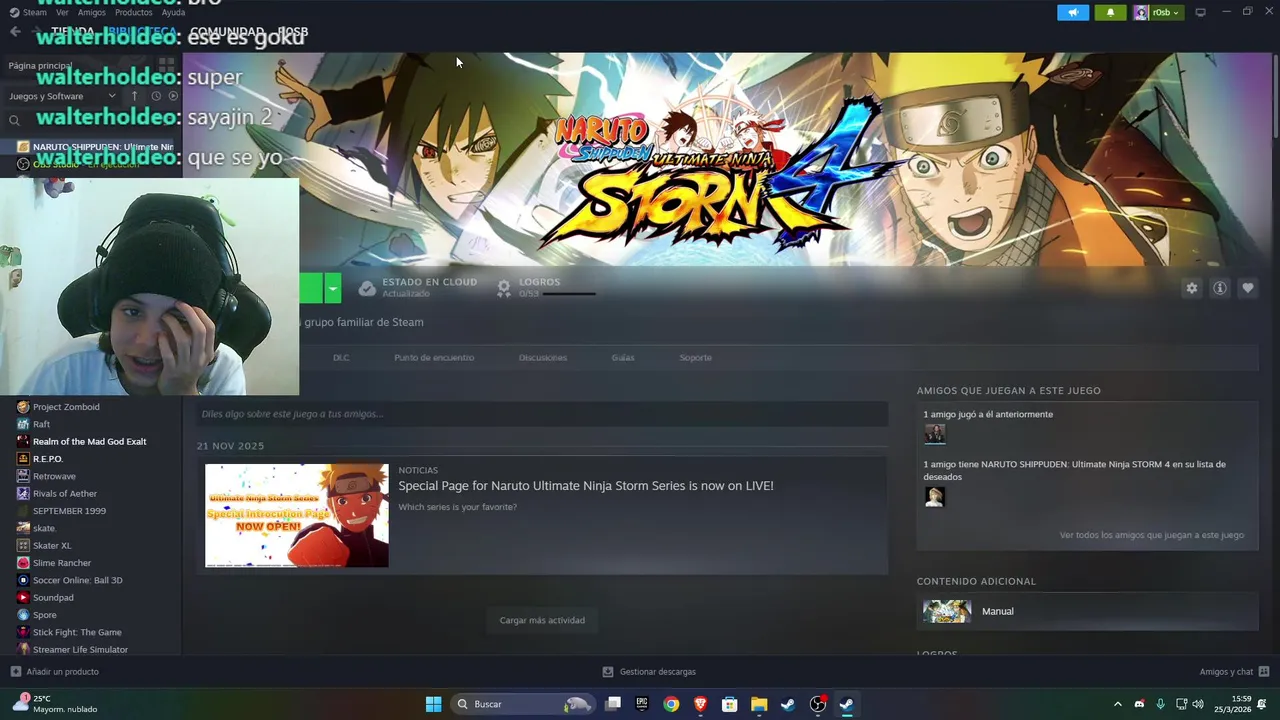Click the Slime Rancher game icon
Screen dimensions: 1280x720
pyautogui.click(x=23, y=563)
